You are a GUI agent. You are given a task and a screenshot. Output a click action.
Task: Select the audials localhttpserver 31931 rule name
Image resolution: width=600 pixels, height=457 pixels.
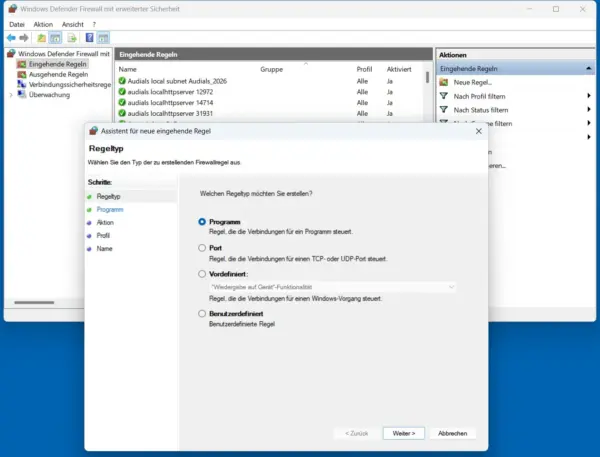pyautogui.click(x=170, y=113)
